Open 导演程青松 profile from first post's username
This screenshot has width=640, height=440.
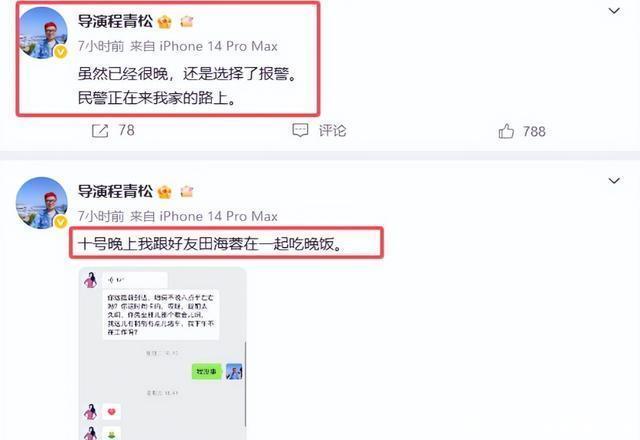(116, 21)
